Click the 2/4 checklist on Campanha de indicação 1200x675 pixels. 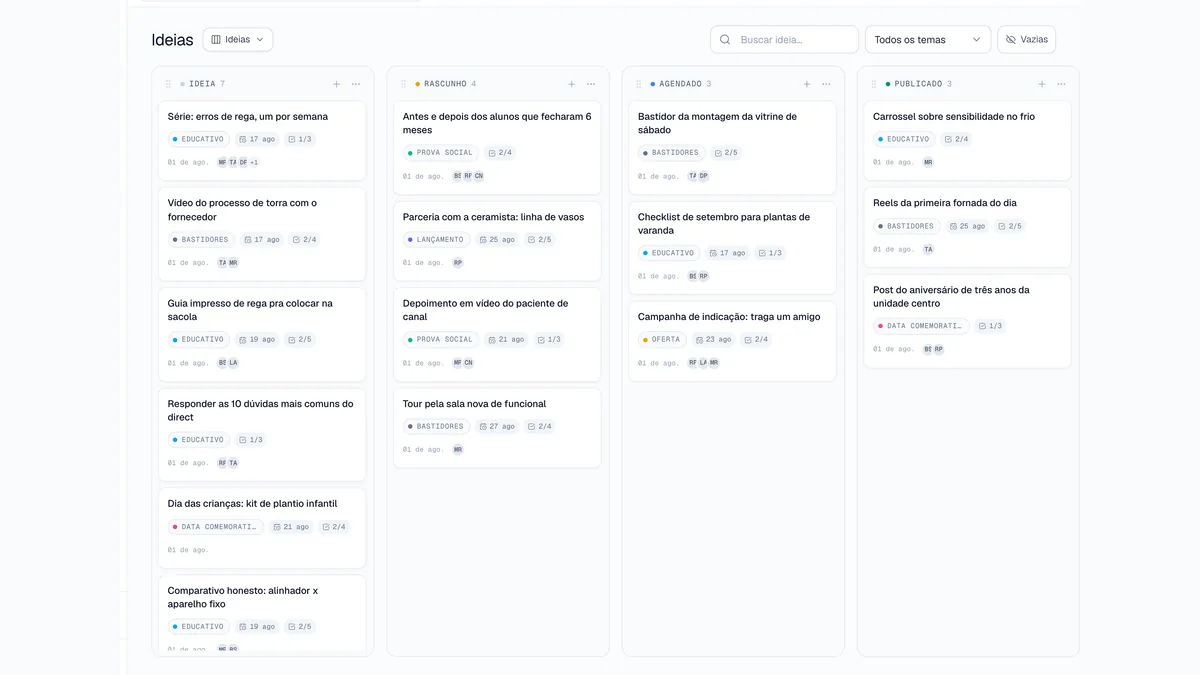click(x=756, y=340)
